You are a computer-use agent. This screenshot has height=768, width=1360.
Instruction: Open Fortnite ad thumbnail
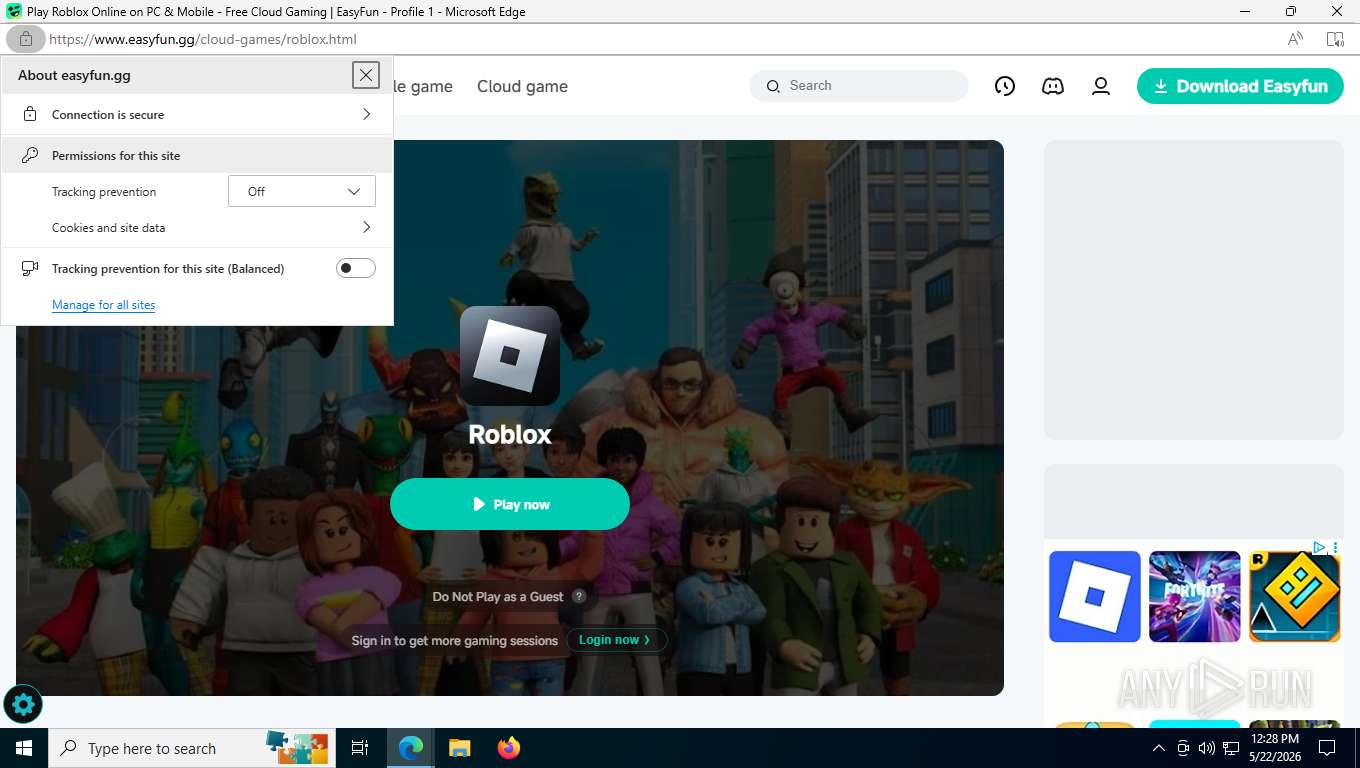click(x=1195, y=597)
